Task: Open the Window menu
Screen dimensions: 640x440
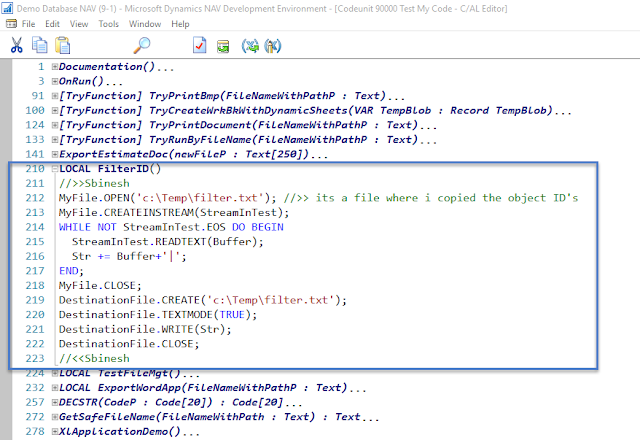Action: tap(145, 24)
